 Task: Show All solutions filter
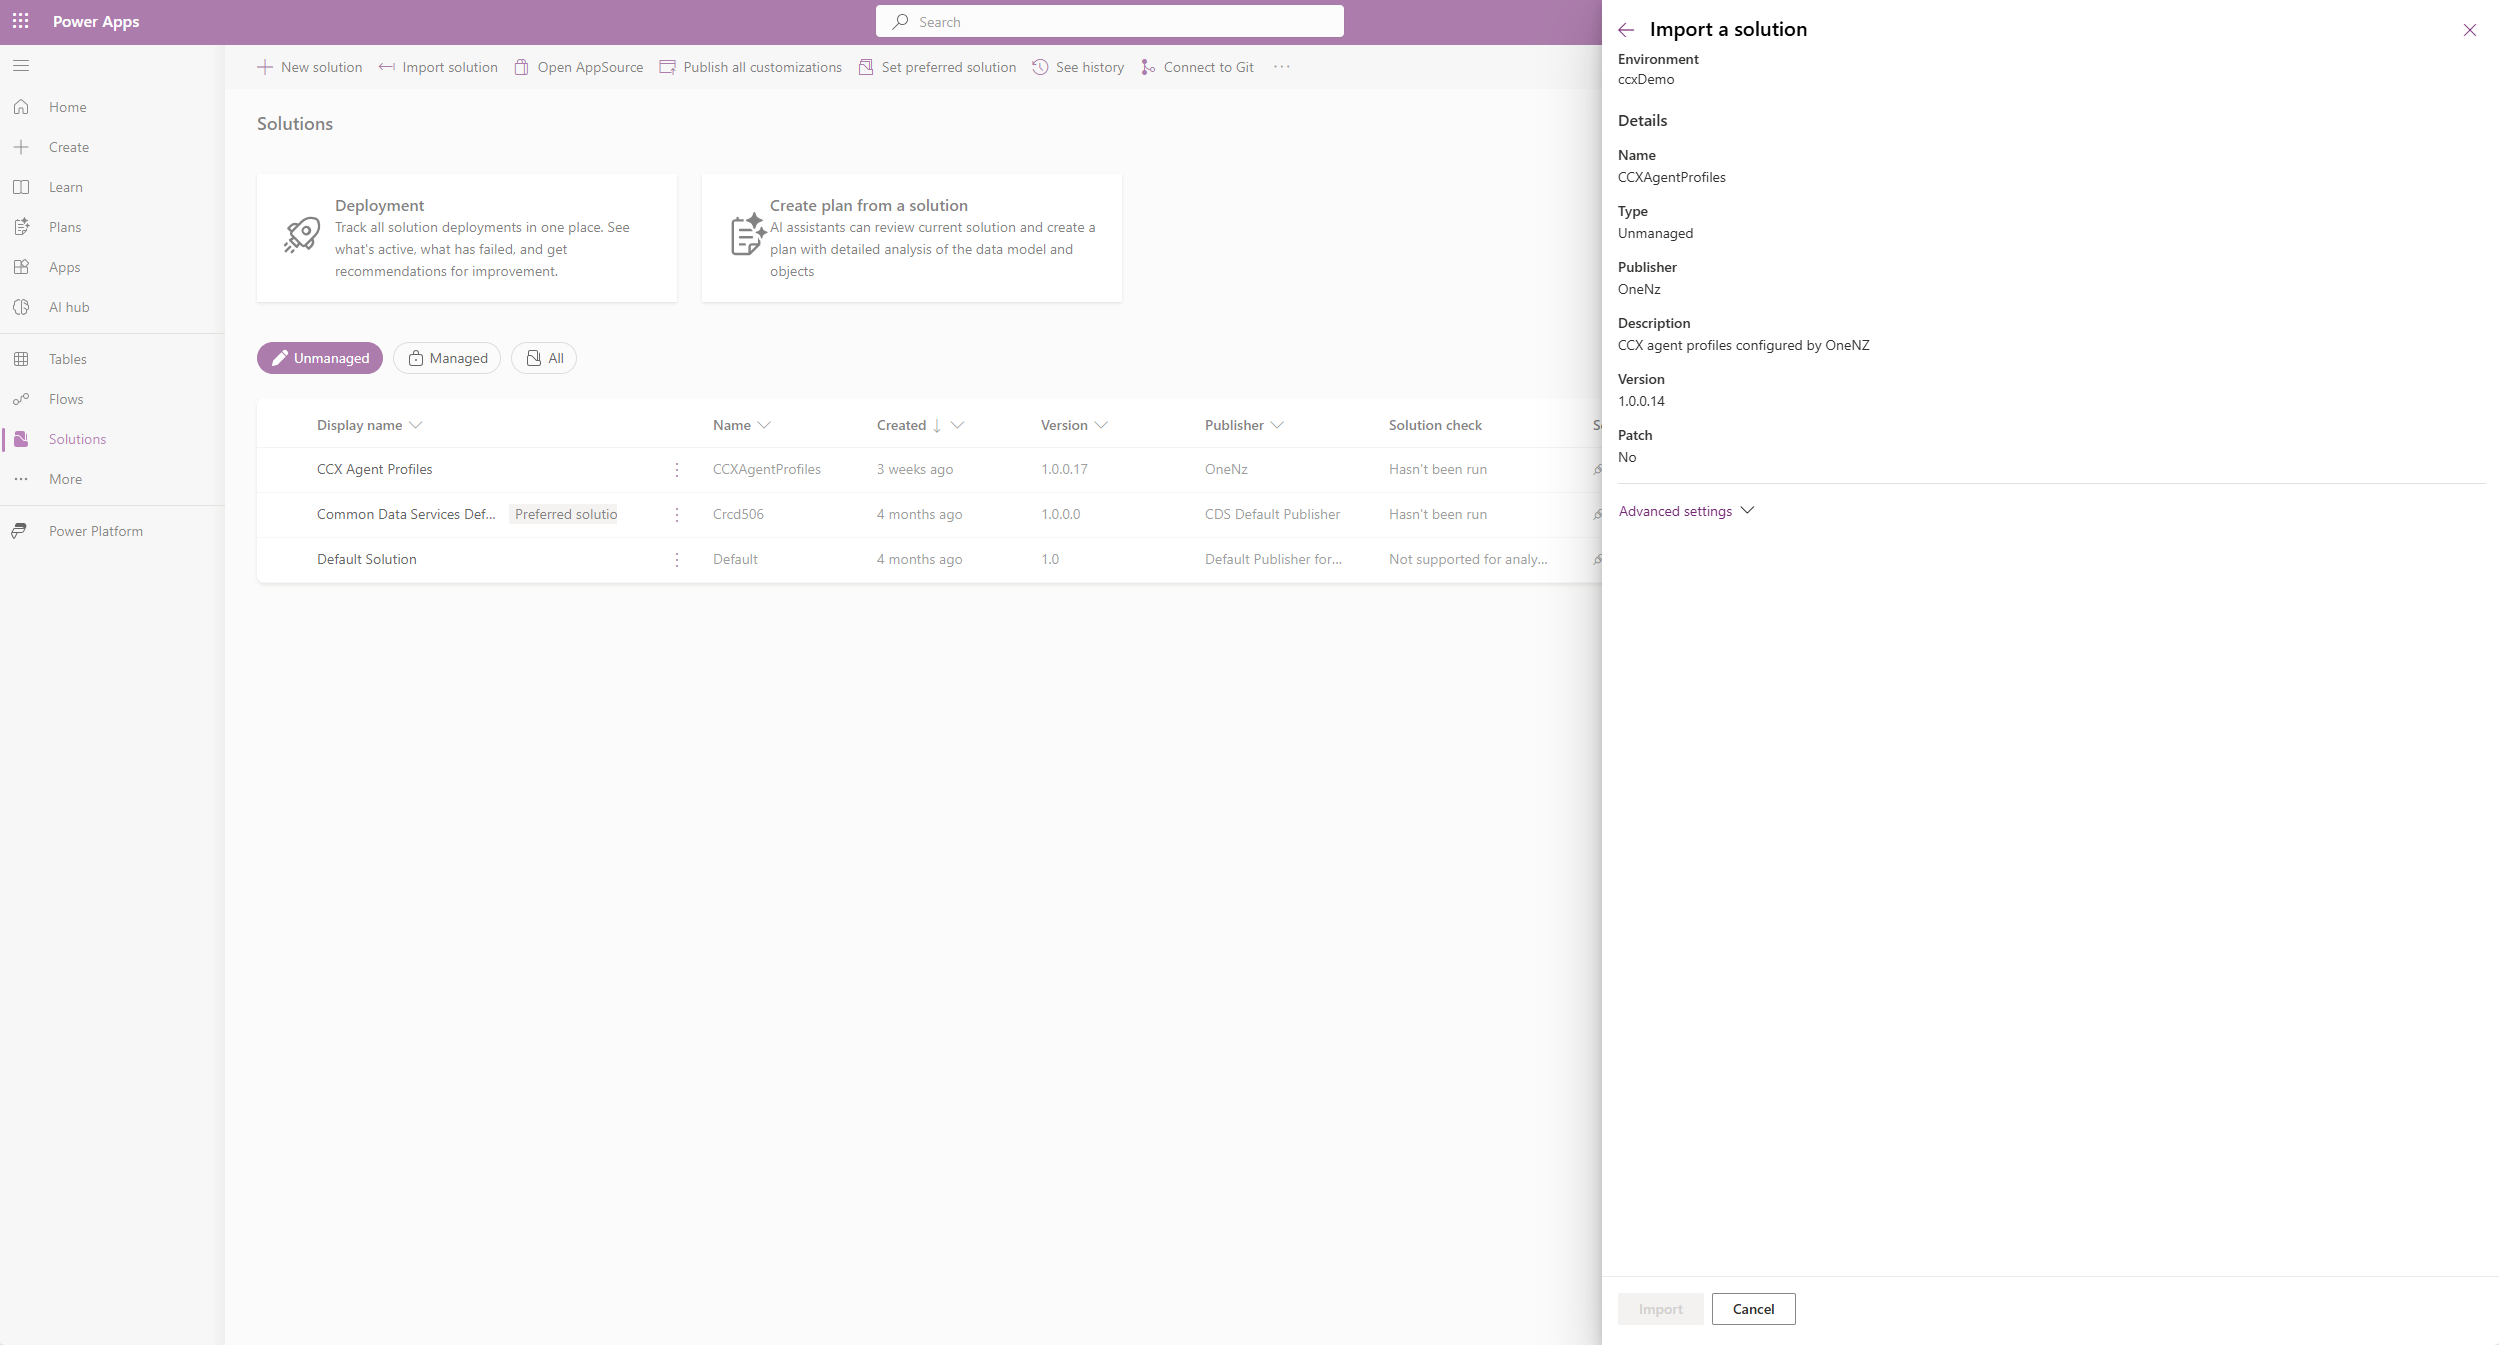(x=544, y=358)
